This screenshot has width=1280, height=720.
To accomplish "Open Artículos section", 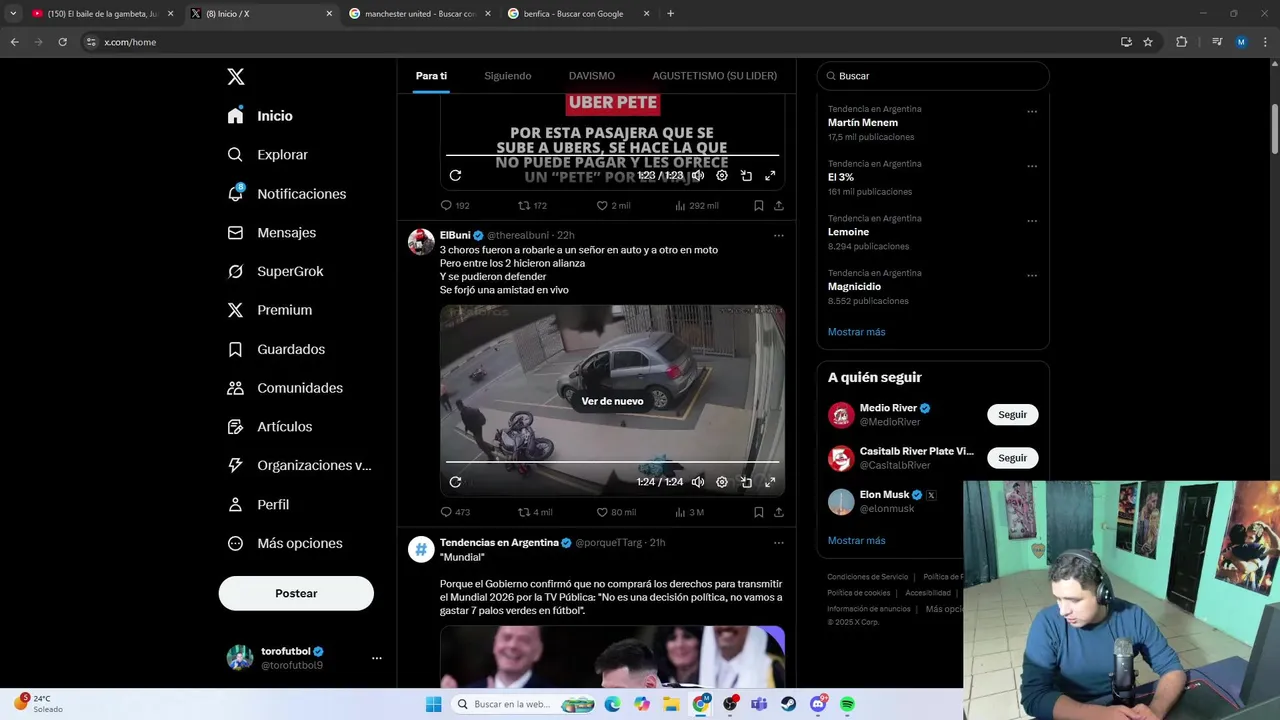I will [x=269, y=426].
